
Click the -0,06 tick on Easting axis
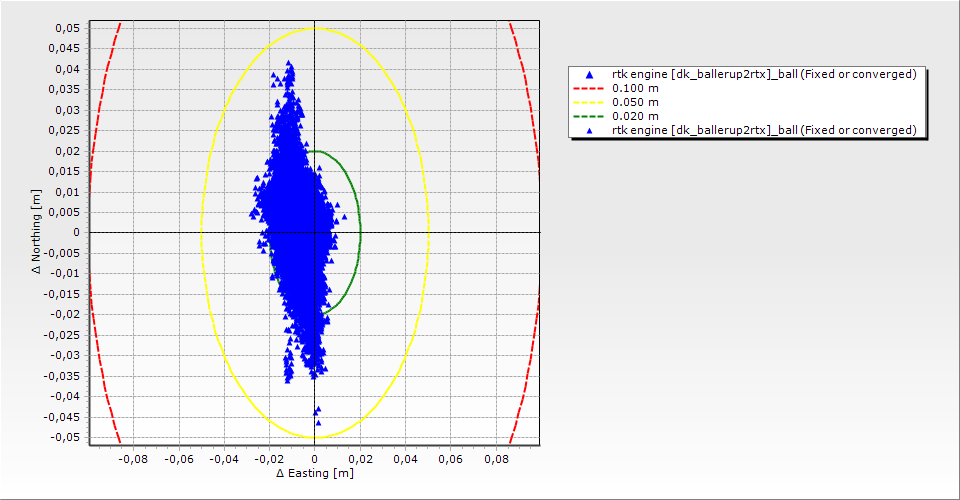click(179, 459)
